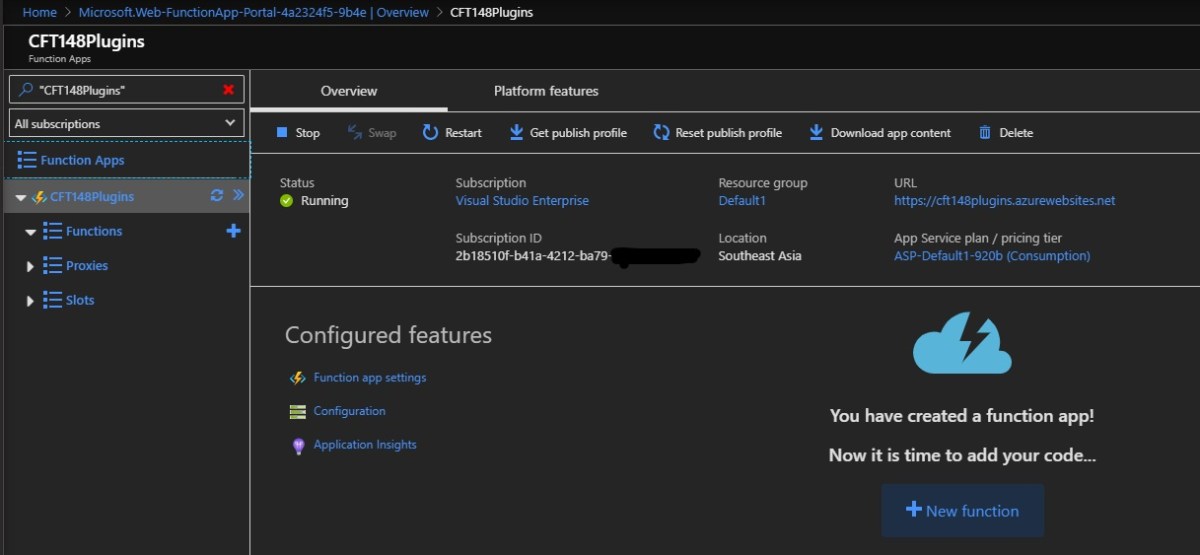Screen dimensions: 1200x555
Task: Click the double chevron next to CFT148Plugins
Action: click(x=238, y=196)
